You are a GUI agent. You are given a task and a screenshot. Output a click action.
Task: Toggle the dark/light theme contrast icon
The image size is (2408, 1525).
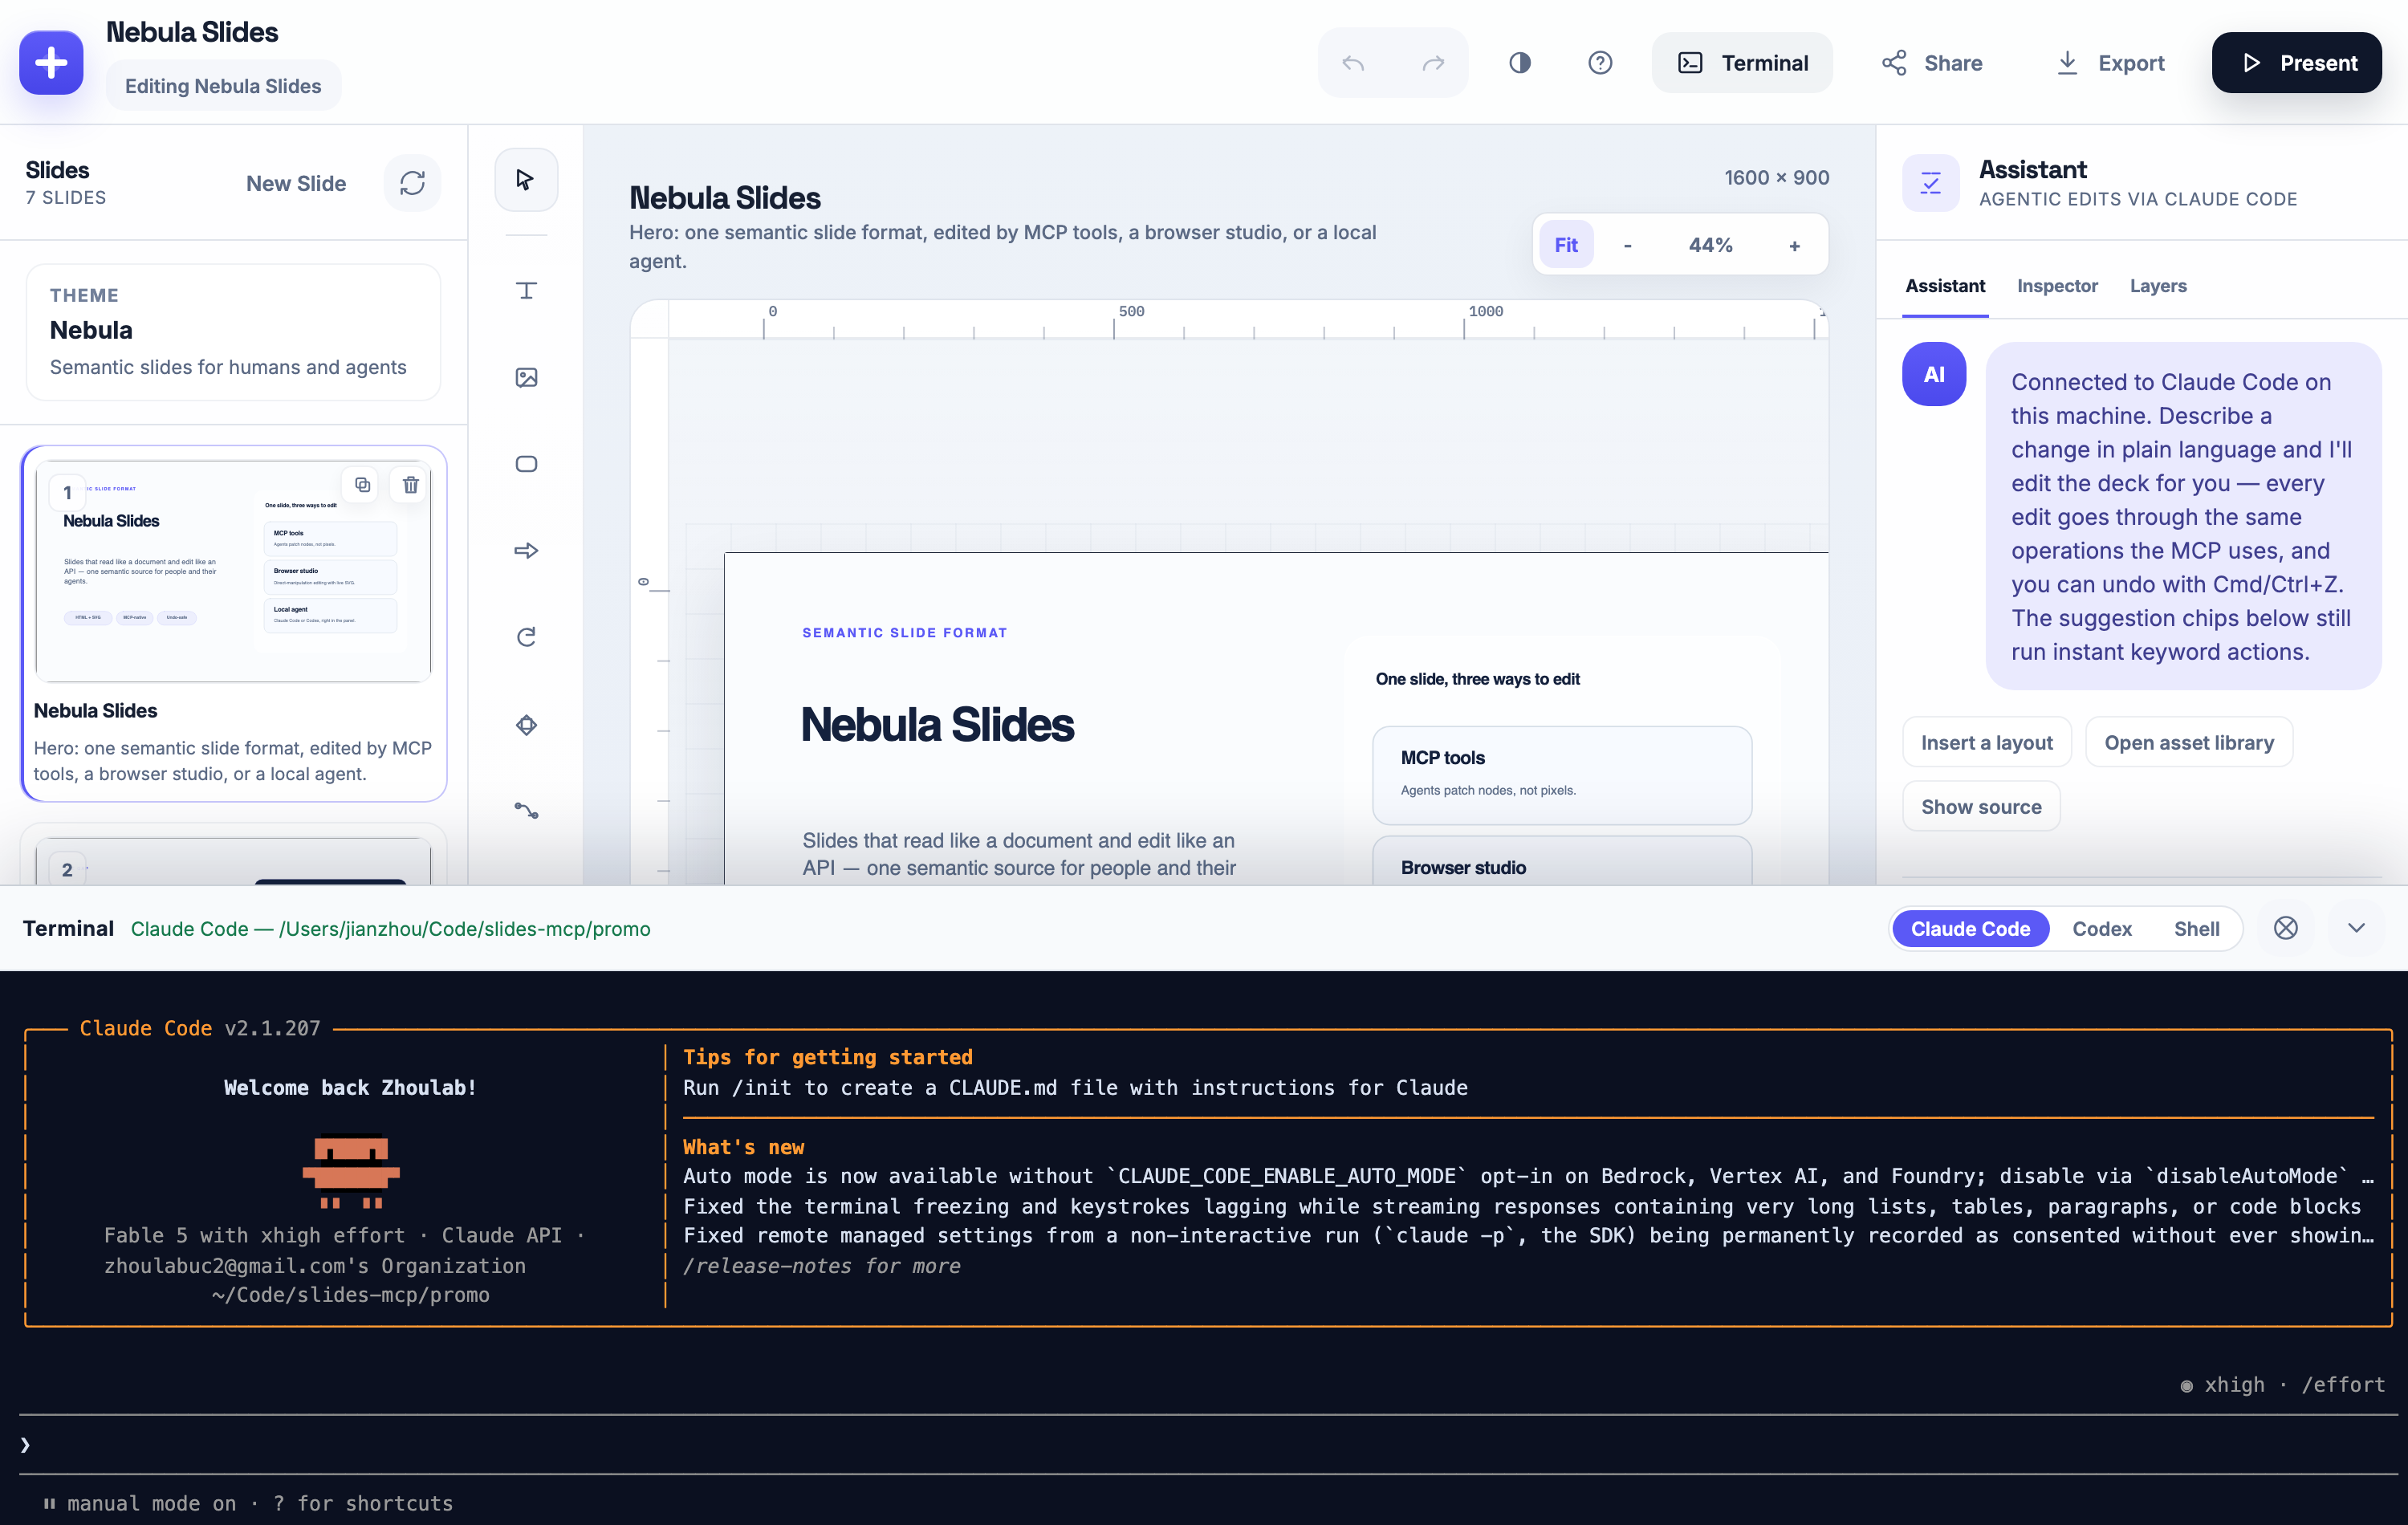[1519, 63]
